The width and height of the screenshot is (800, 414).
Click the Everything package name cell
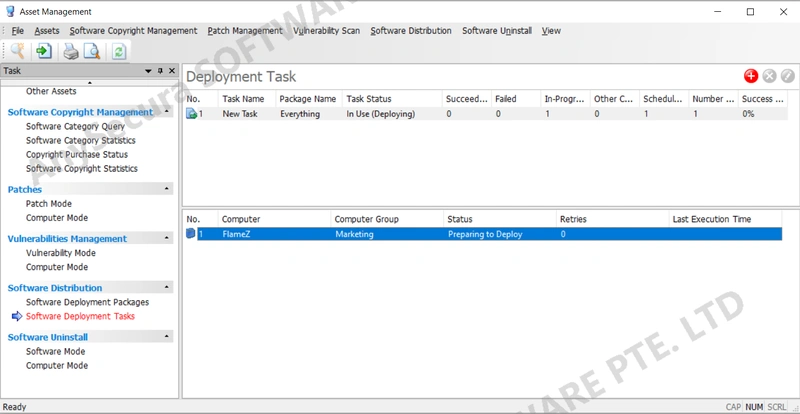point(300,114)
